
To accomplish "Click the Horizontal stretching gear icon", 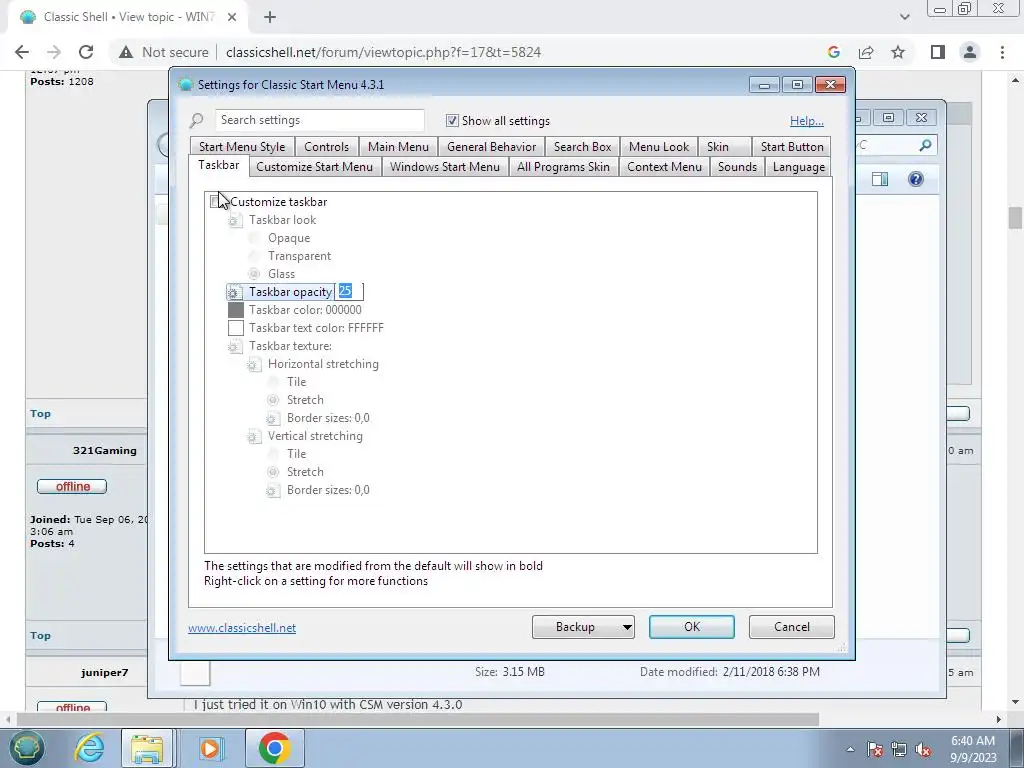I will pos(254,364).
